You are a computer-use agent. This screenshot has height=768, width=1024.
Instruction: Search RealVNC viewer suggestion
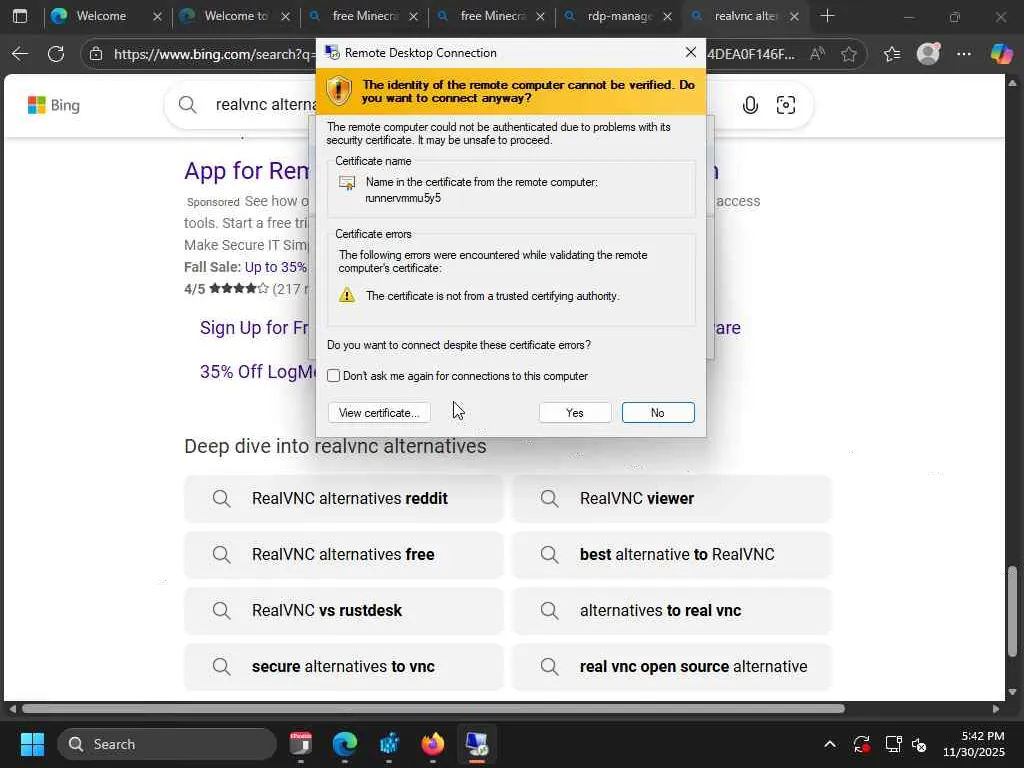click(x=672, y=498)
